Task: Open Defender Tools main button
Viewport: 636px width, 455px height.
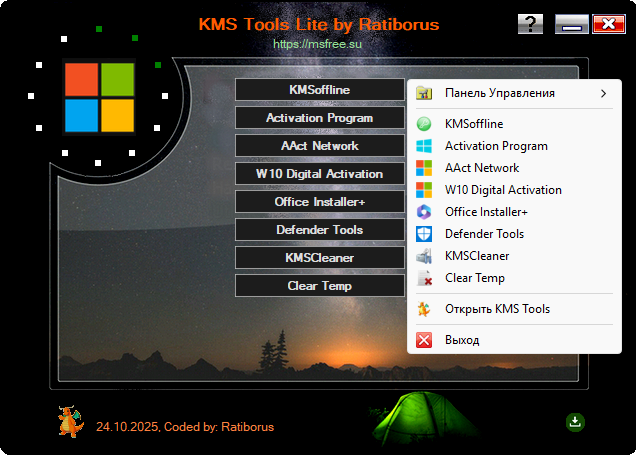Action: point(320,230)
